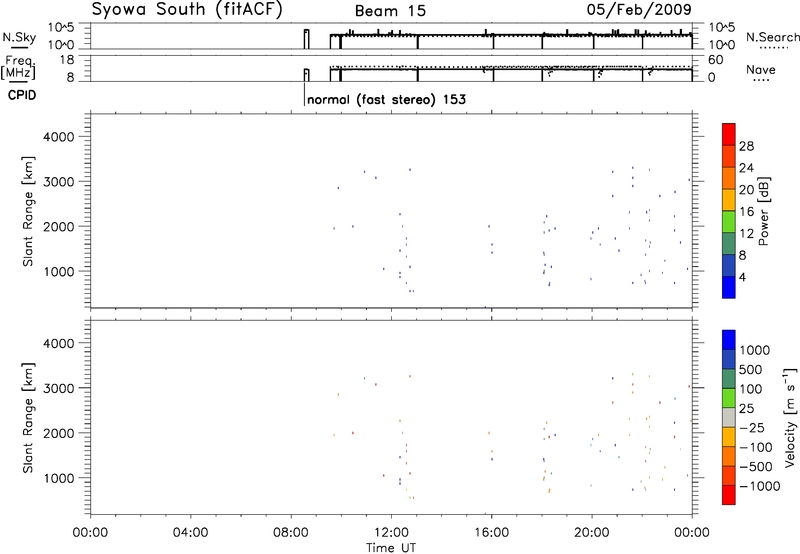Click the '2000' tick on the velocity panel

click(59, 433)
